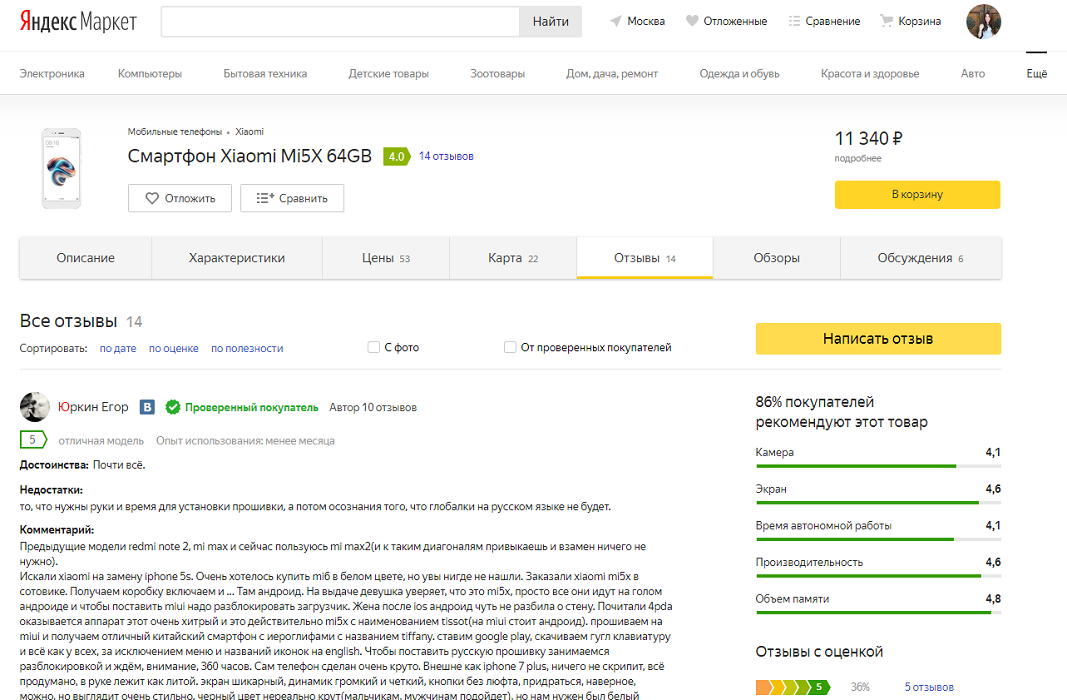Click the Xiaomi breadcrumb link
The image size is (1067, 700).
pyautogui.click(x=249, y=132)
